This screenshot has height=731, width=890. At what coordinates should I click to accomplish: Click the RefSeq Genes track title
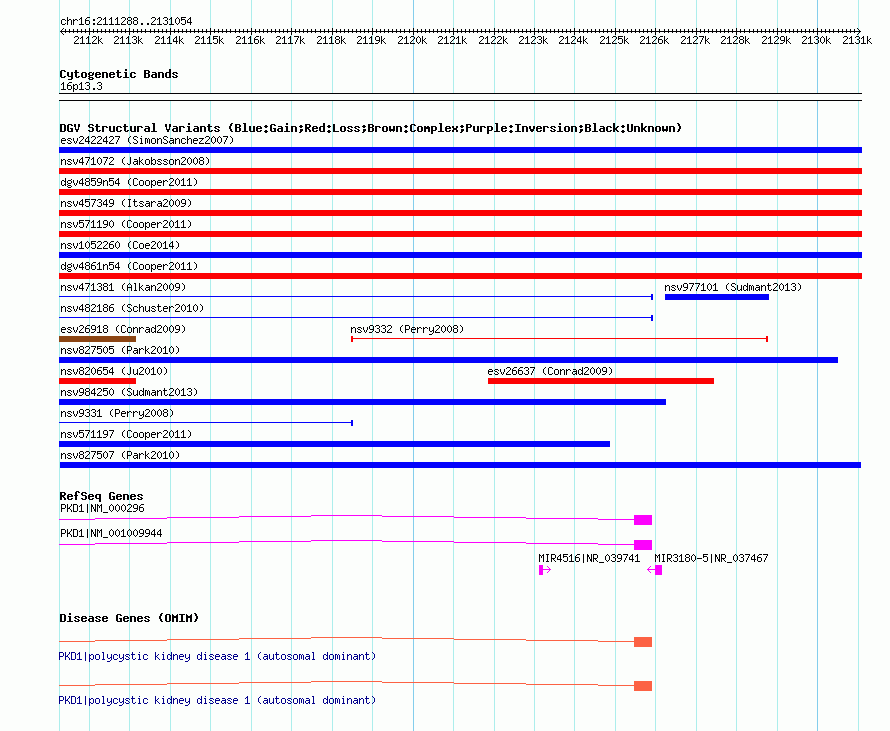[101, 496]
